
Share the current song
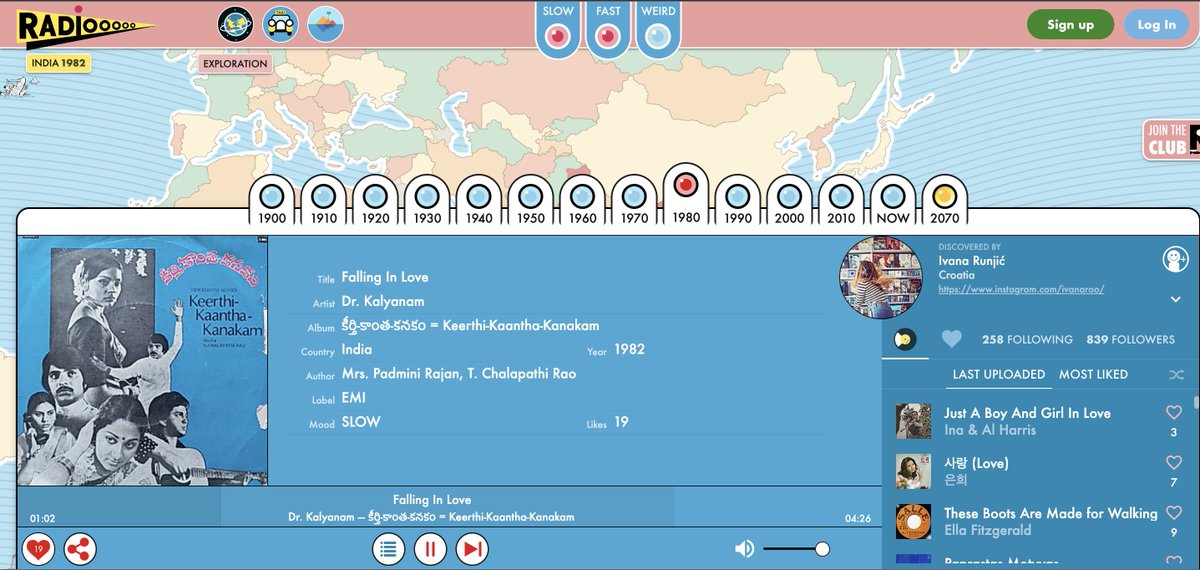tap(80, 549)
